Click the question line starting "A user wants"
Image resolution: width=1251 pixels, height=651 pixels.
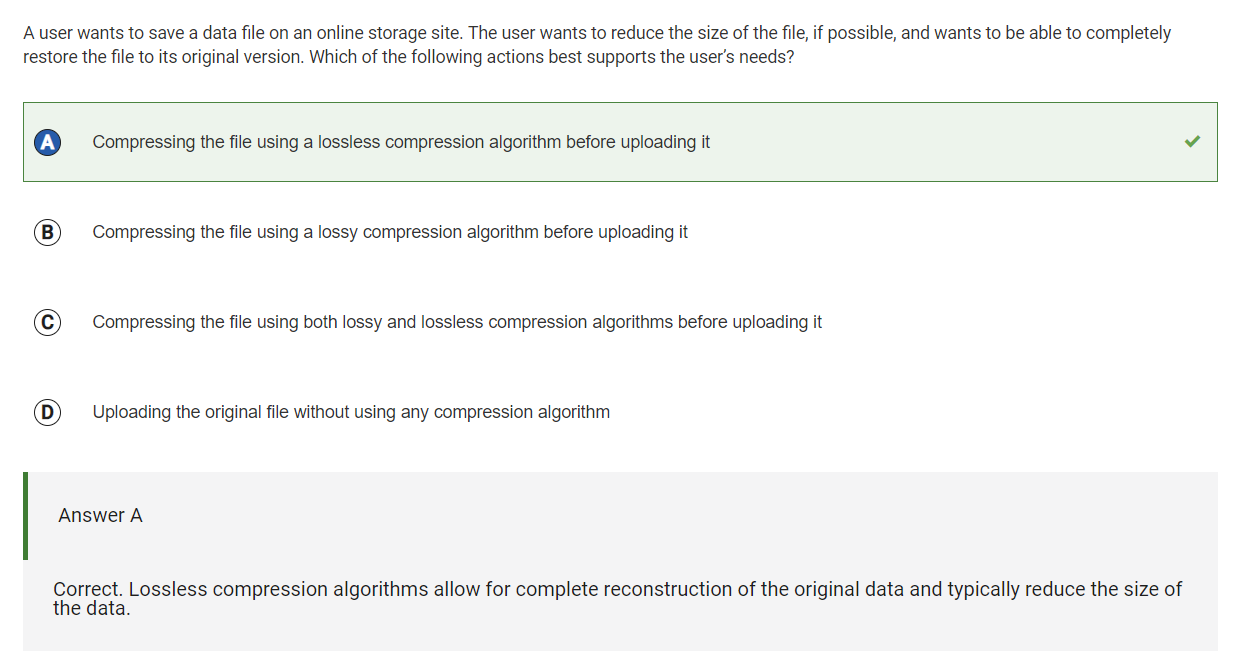coord(597,33)
